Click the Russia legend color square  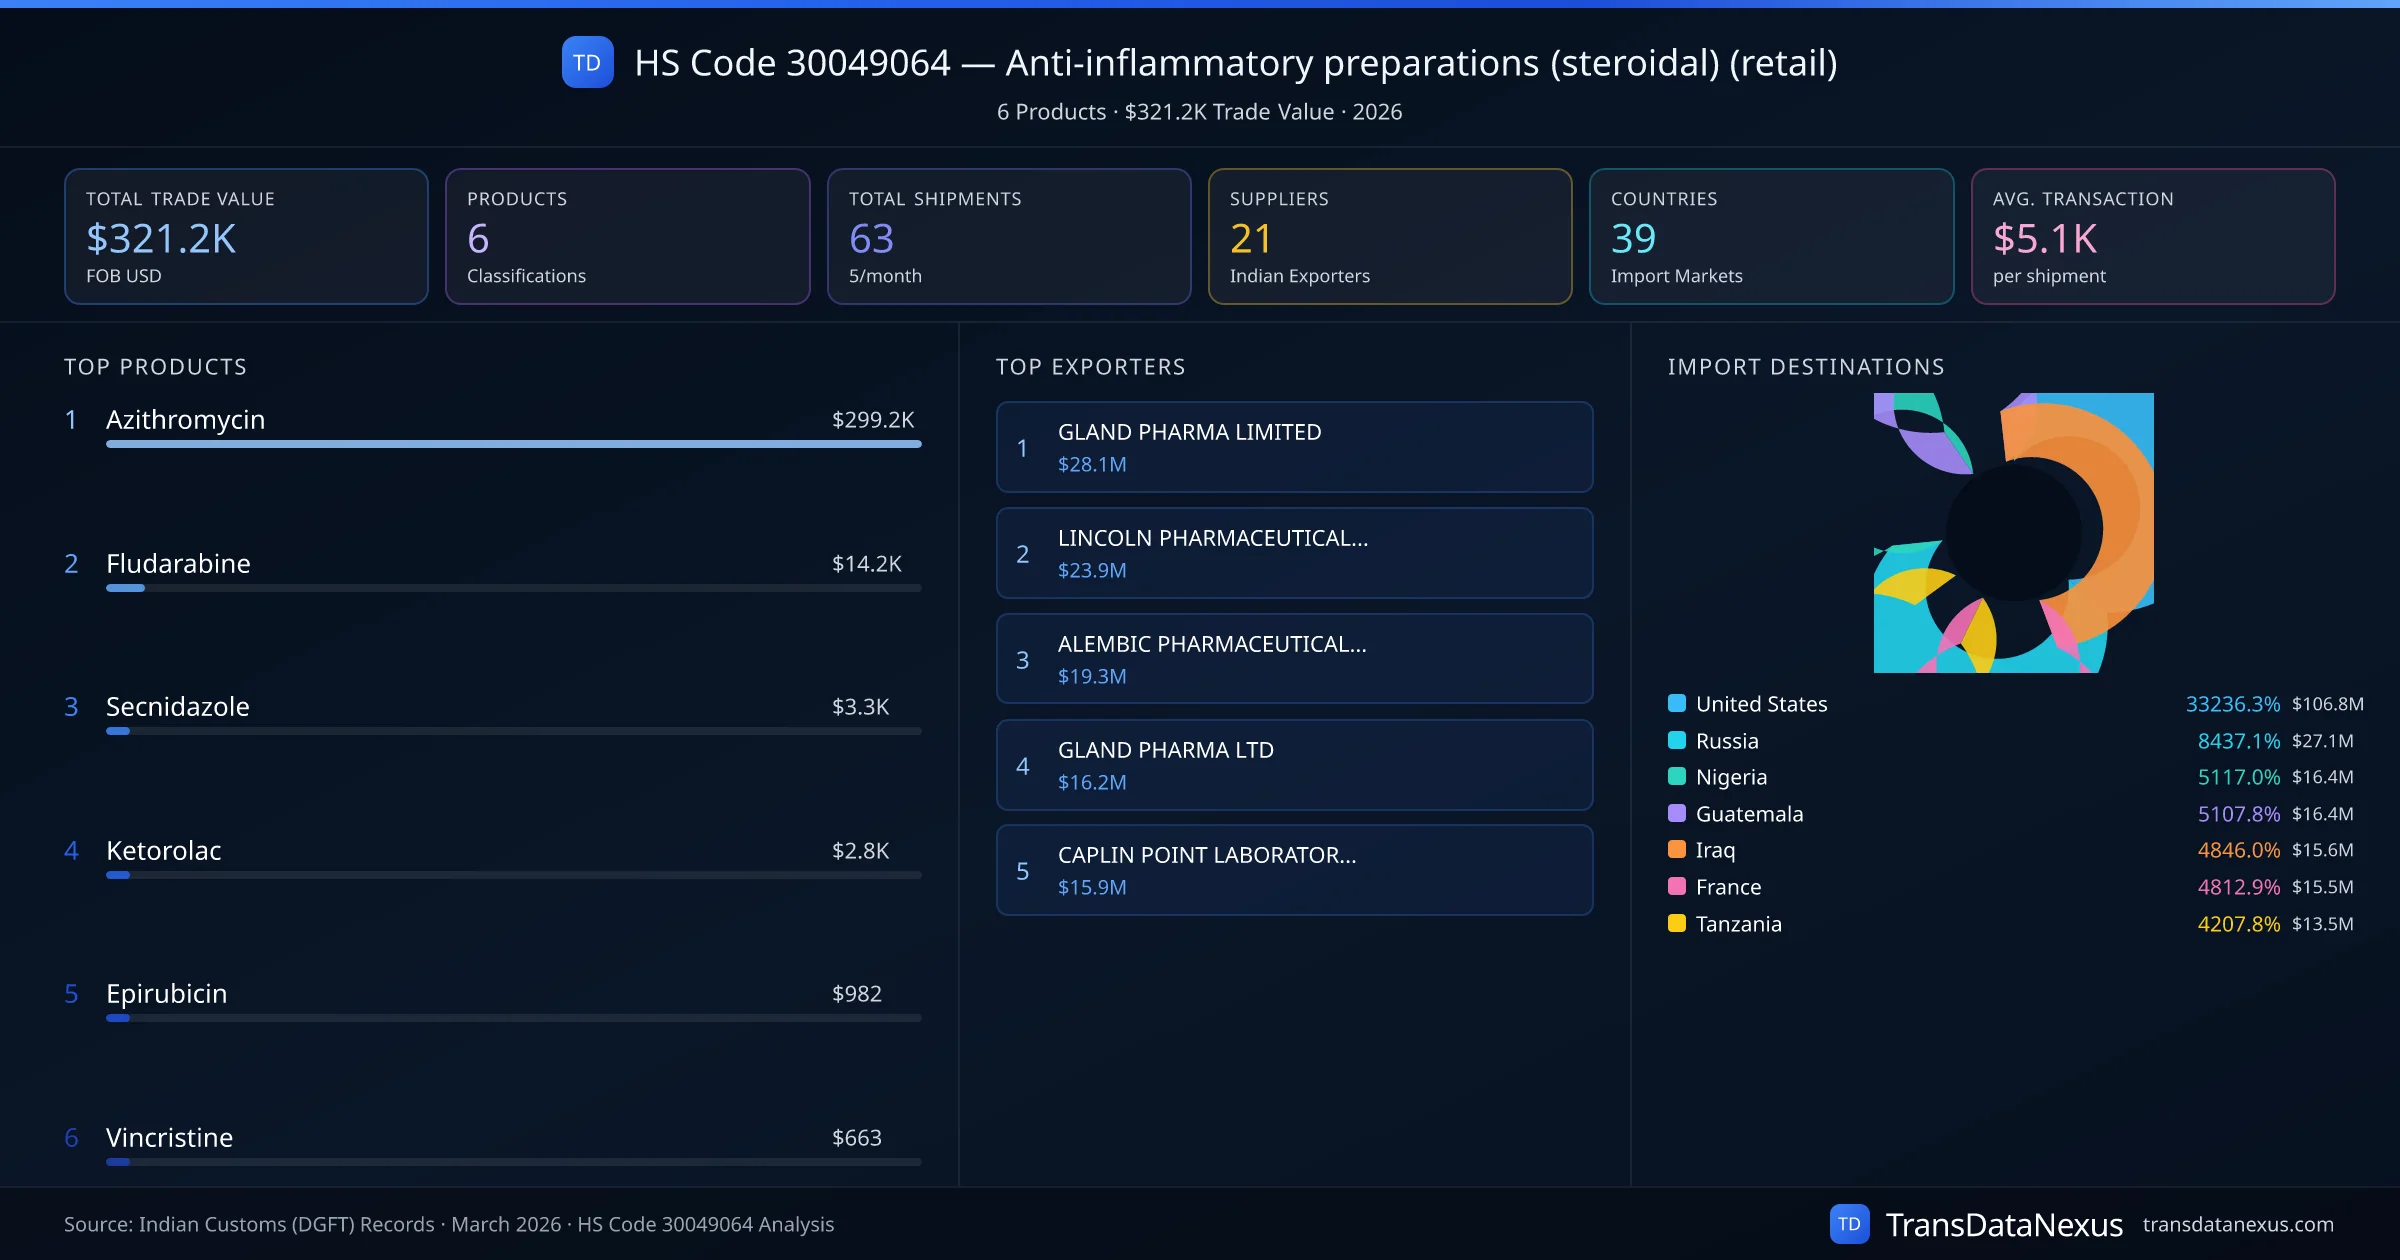point(1677,740)
